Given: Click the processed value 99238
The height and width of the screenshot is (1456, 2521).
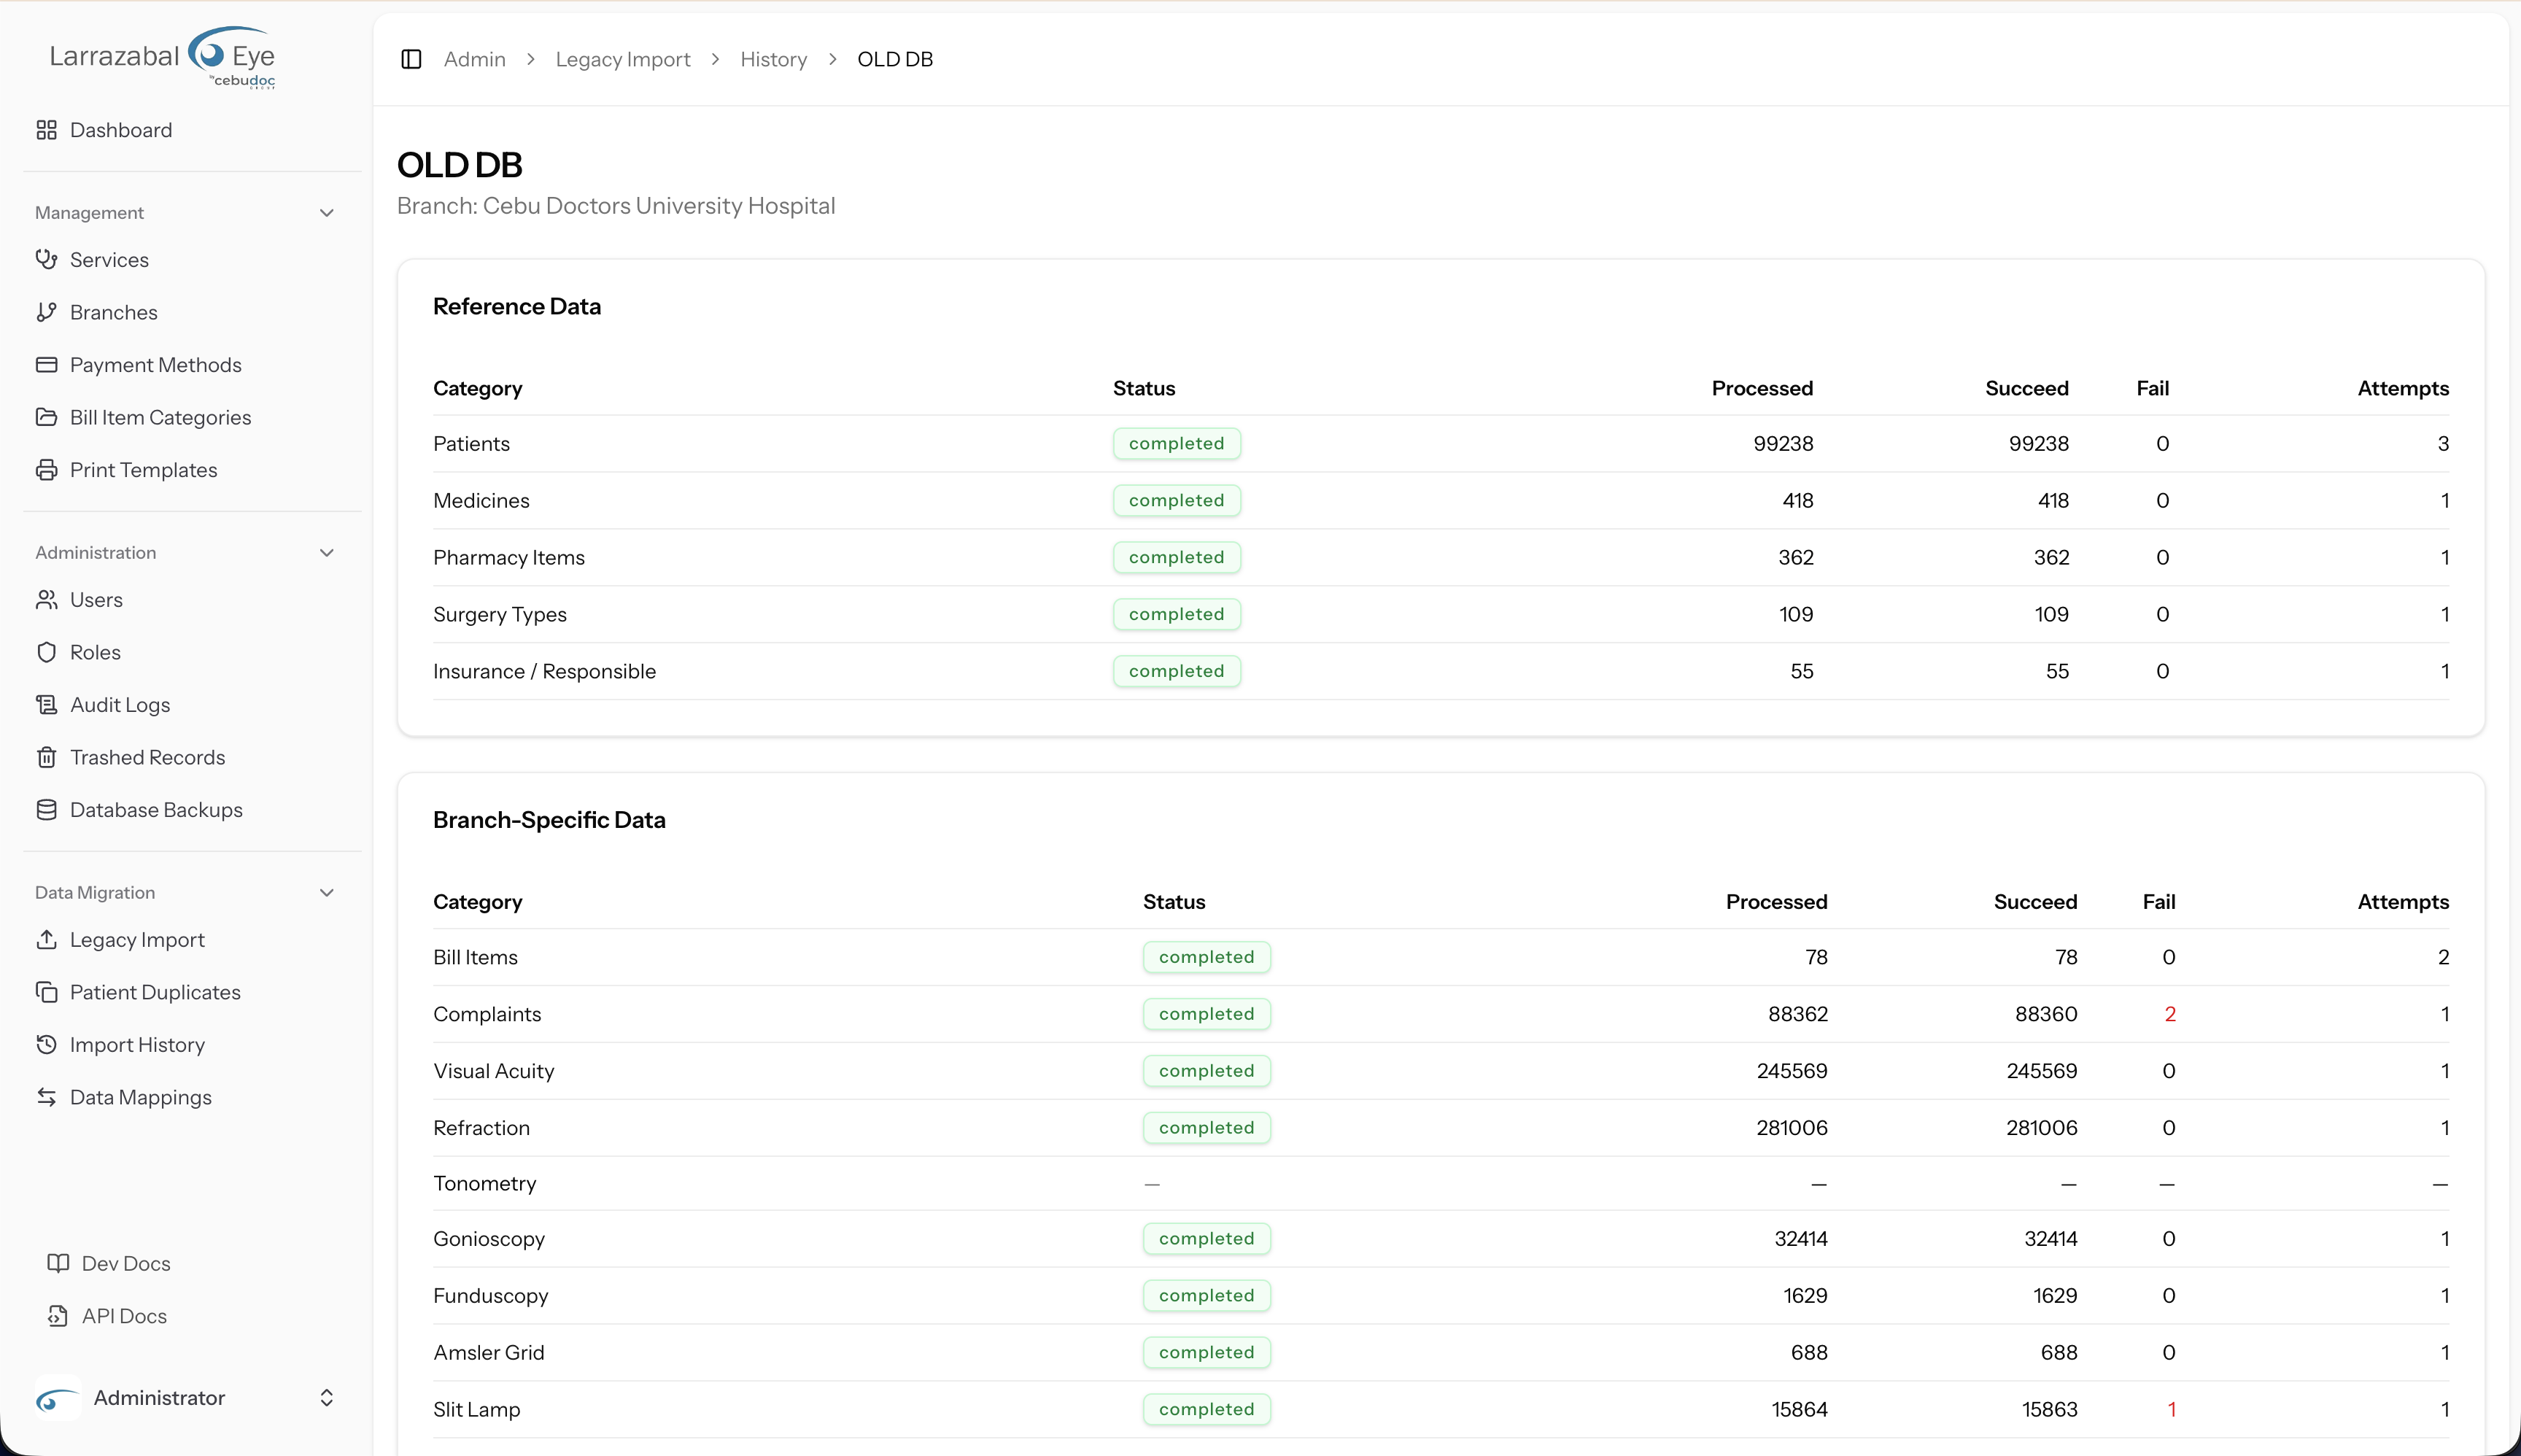Looking at the screenshot, I should (1782, 444).
